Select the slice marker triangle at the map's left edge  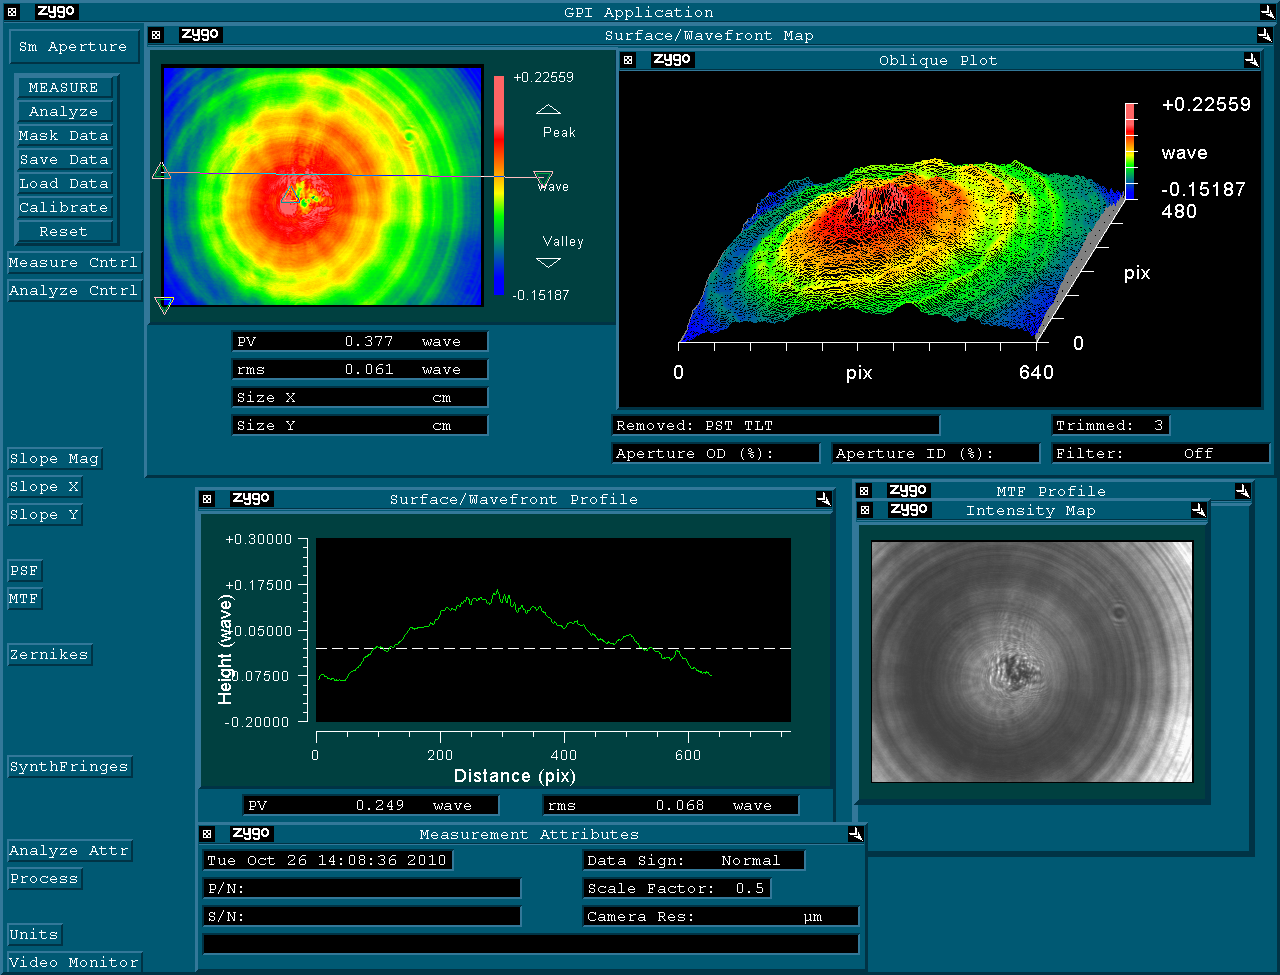coord(161,172)
